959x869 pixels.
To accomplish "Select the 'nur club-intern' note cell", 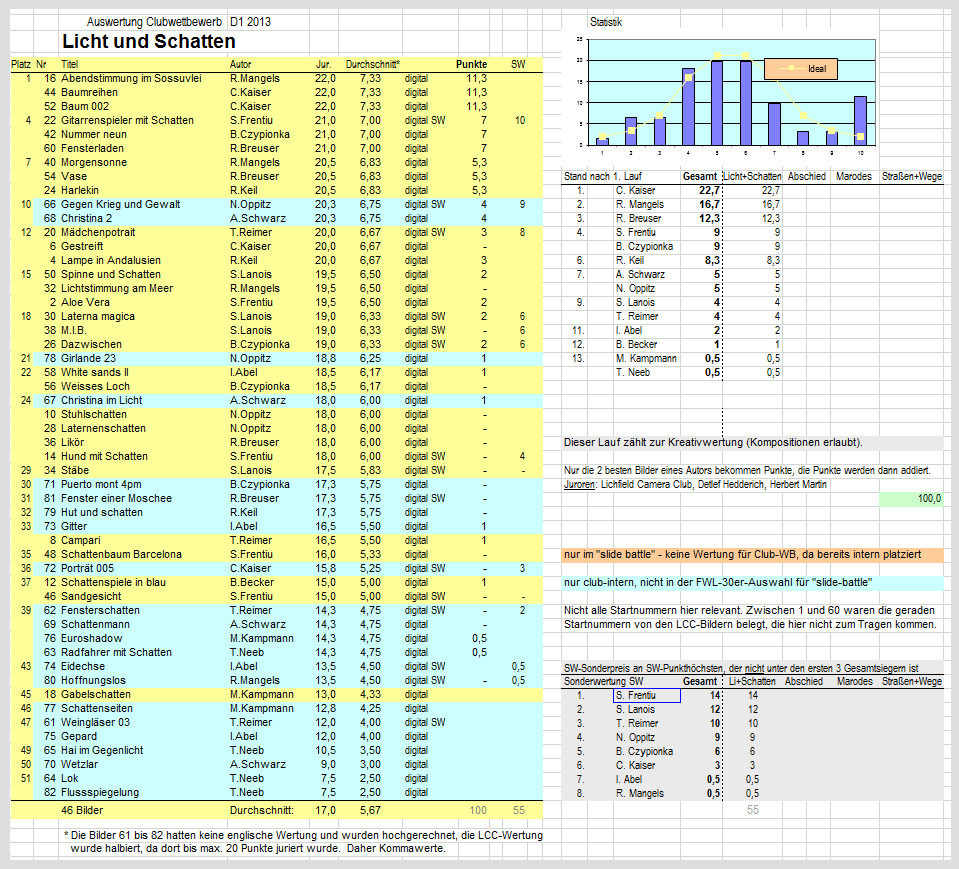I will pos(752,583).
